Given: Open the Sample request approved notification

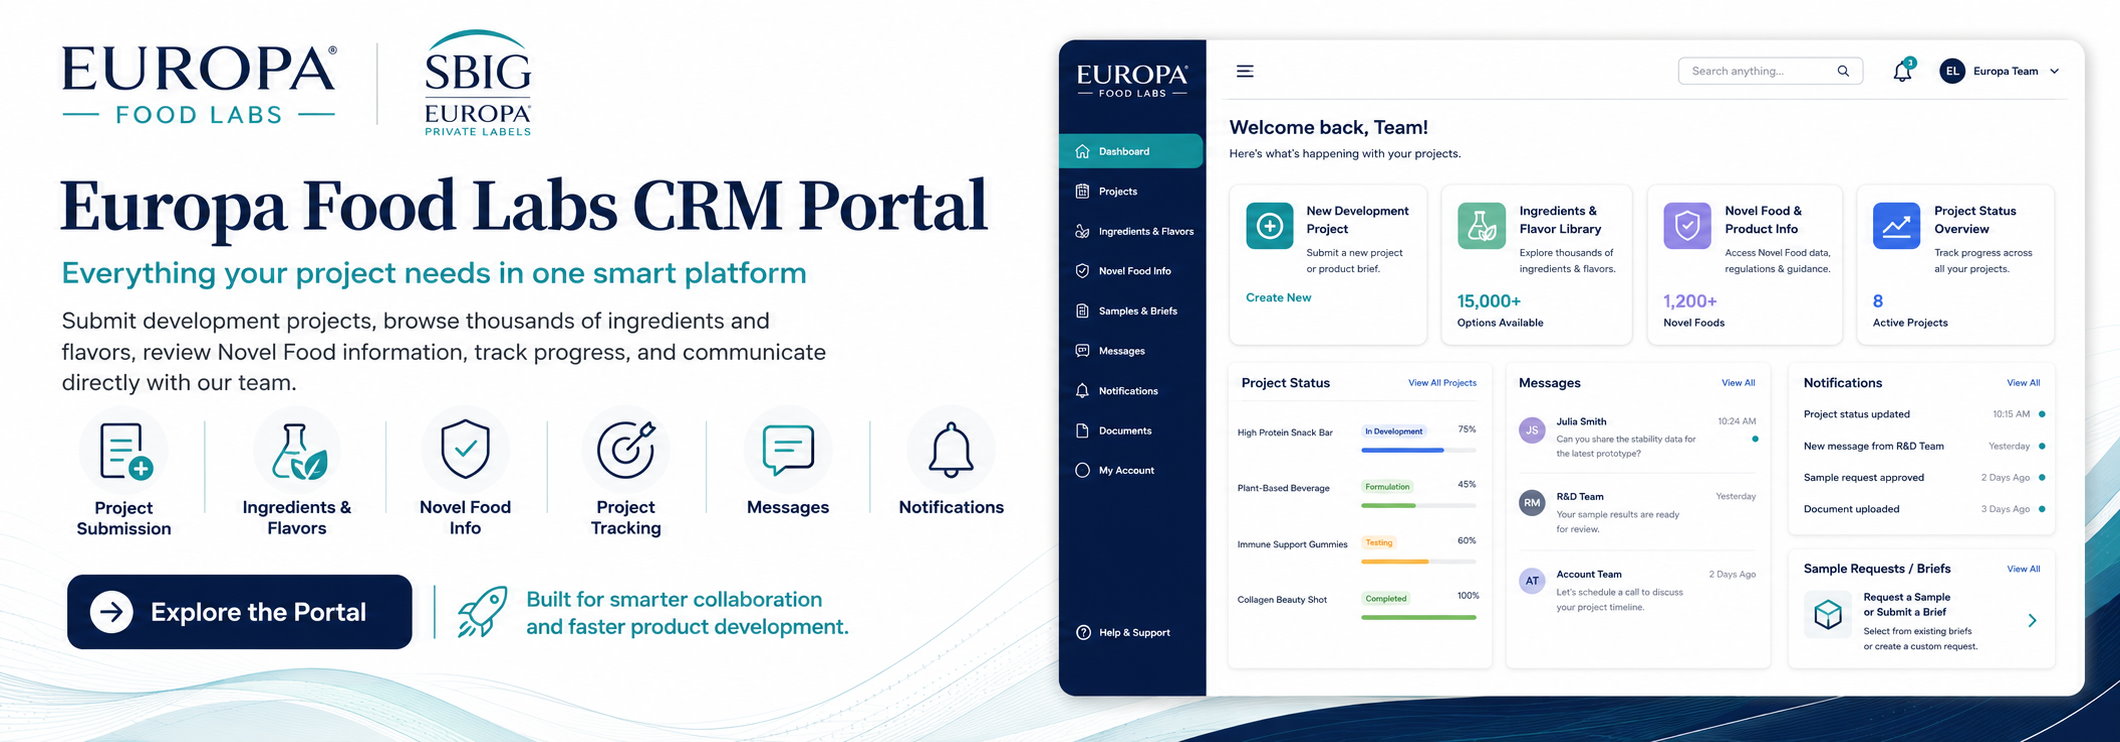Looking at the screenshot, I should (1923, 478).
